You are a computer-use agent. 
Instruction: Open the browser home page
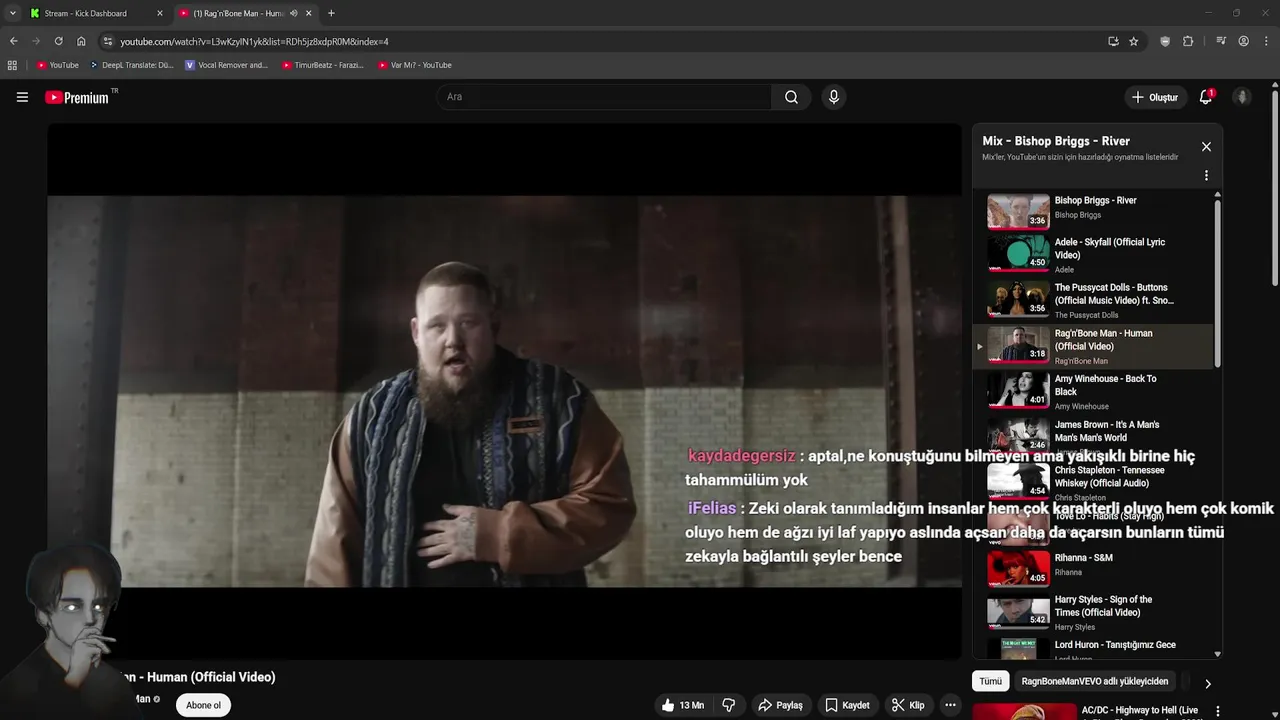coord(81,41)
